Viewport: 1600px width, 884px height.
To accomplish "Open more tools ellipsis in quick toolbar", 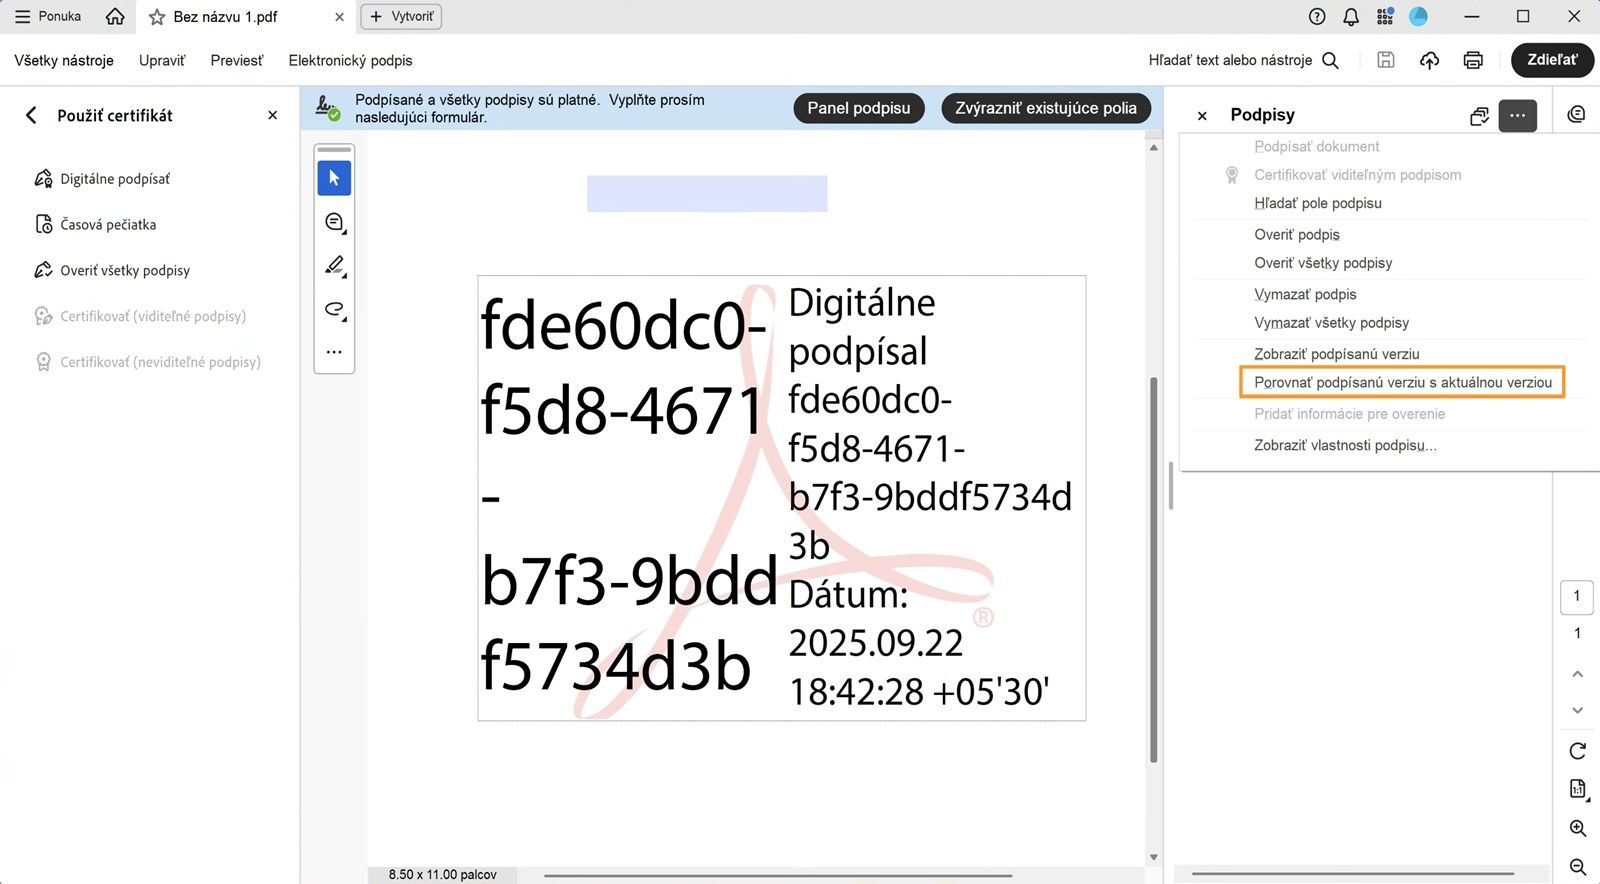I will 334,352.
